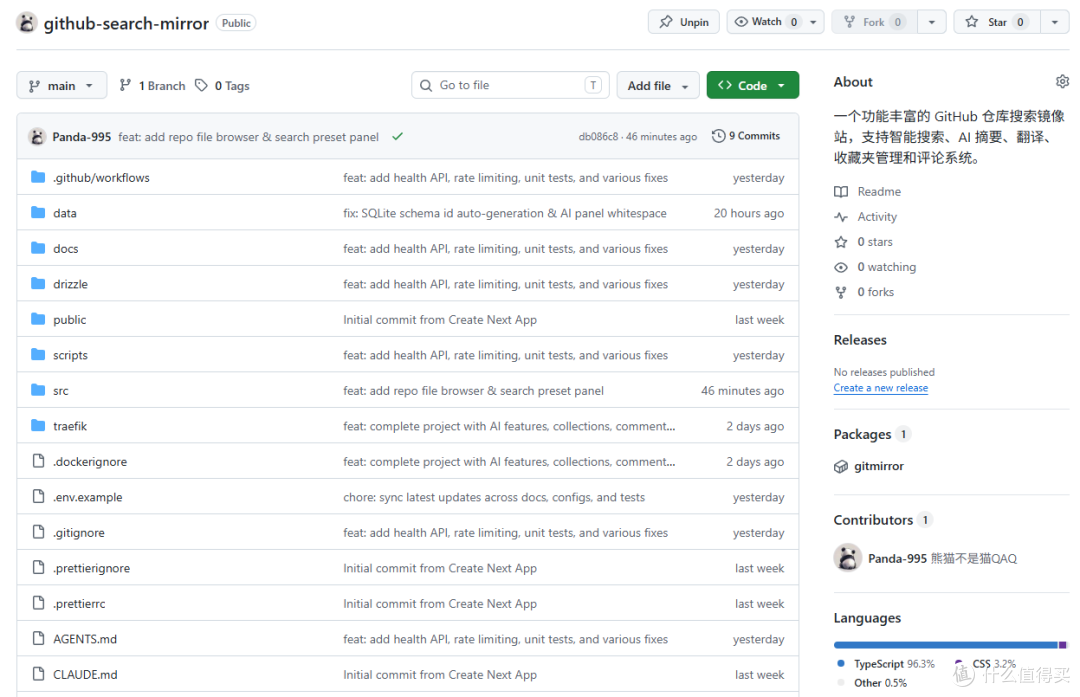The height and width of the screenshot is (697, 1080).
Task: Click the Activity pulse icon
Action: coord(841,217)
